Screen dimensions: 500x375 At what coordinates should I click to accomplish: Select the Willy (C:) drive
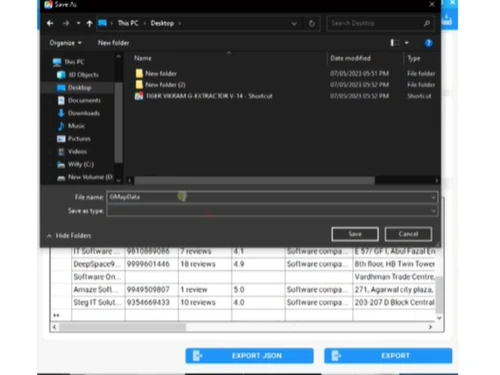point(76,164)
